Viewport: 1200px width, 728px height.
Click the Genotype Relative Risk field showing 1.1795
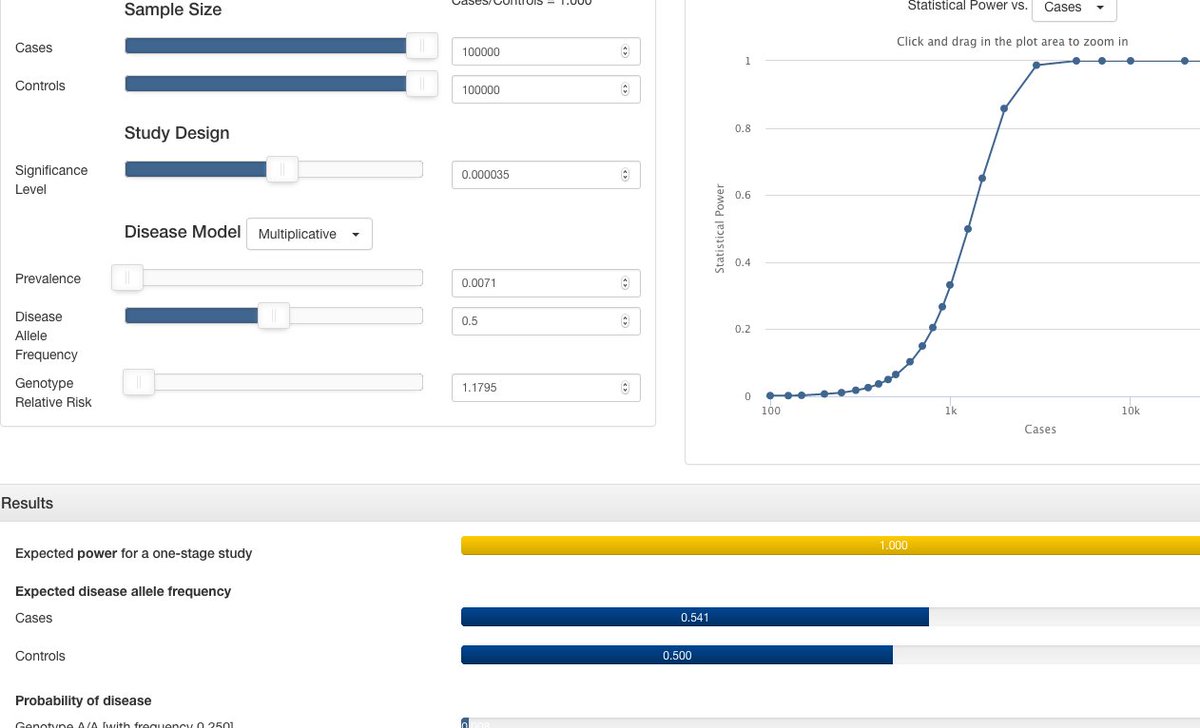click(x=546, y=388)
